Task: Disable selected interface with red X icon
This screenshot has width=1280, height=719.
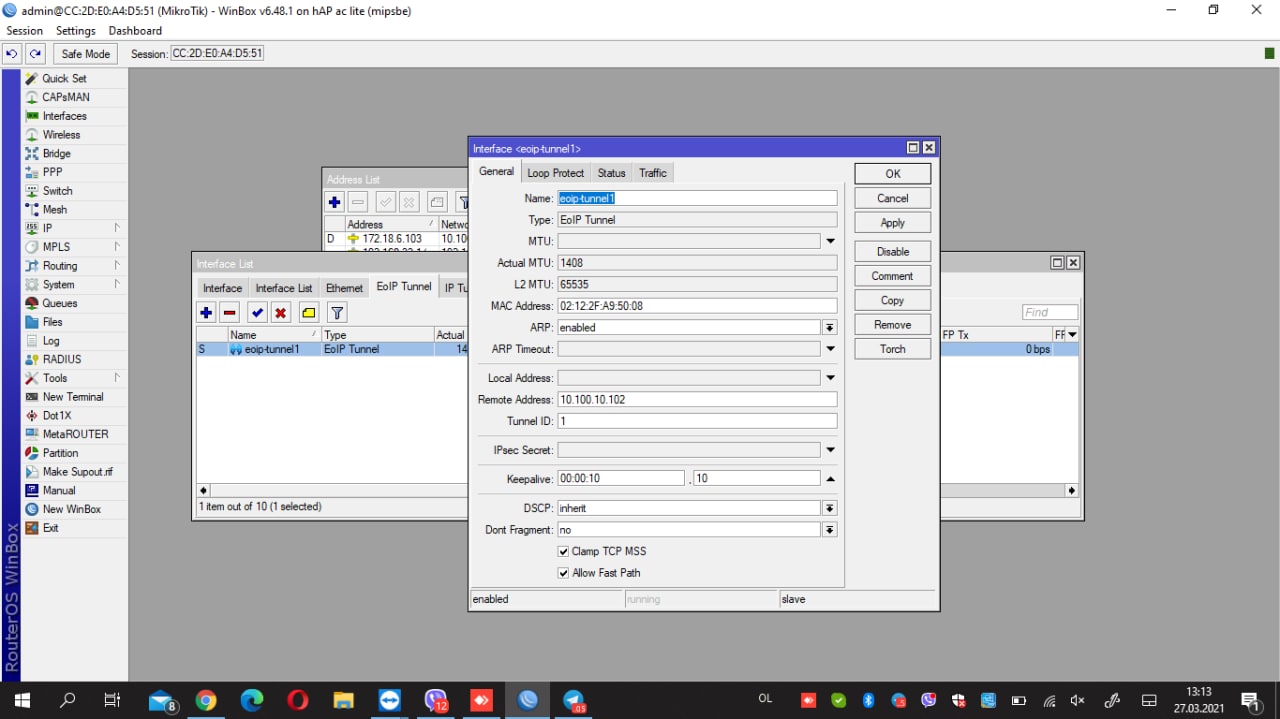Action: (281, 313)
